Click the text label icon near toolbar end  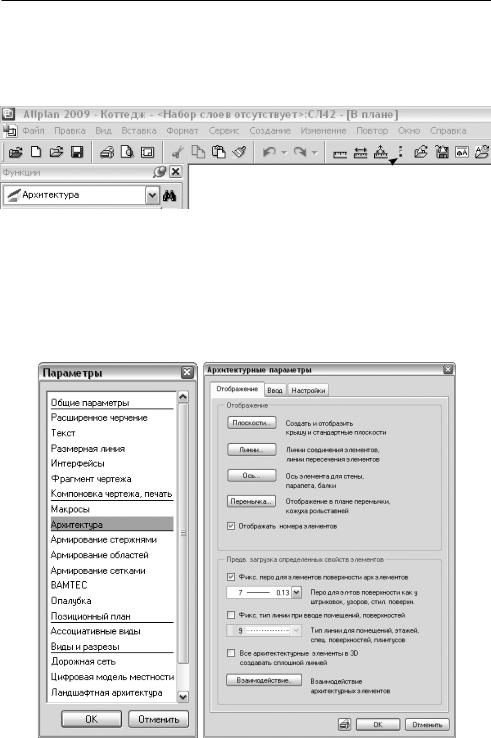[462, 152]
